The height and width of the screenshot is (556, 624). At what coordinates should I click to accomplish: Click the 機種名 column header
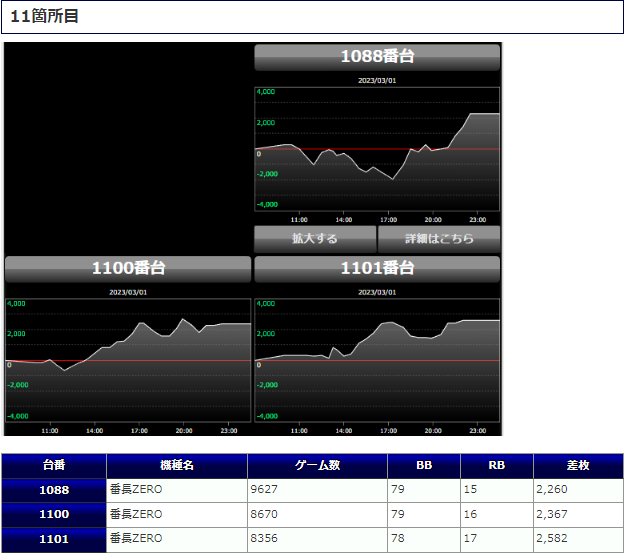point(177,466)
